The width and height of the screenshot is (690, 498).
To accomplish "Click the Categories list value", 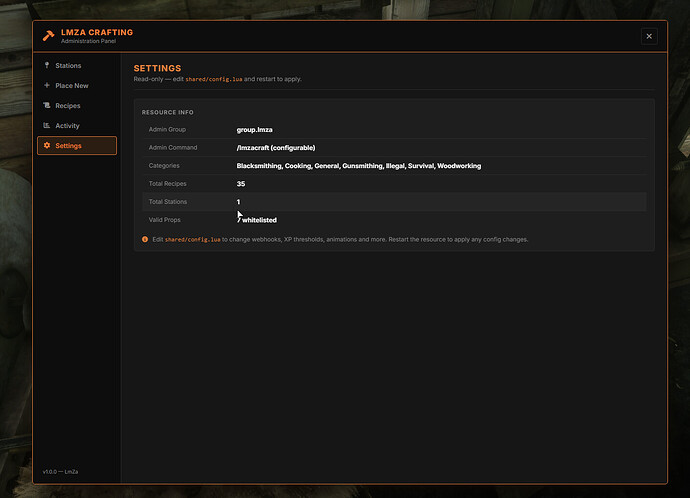I will (359, 166).
